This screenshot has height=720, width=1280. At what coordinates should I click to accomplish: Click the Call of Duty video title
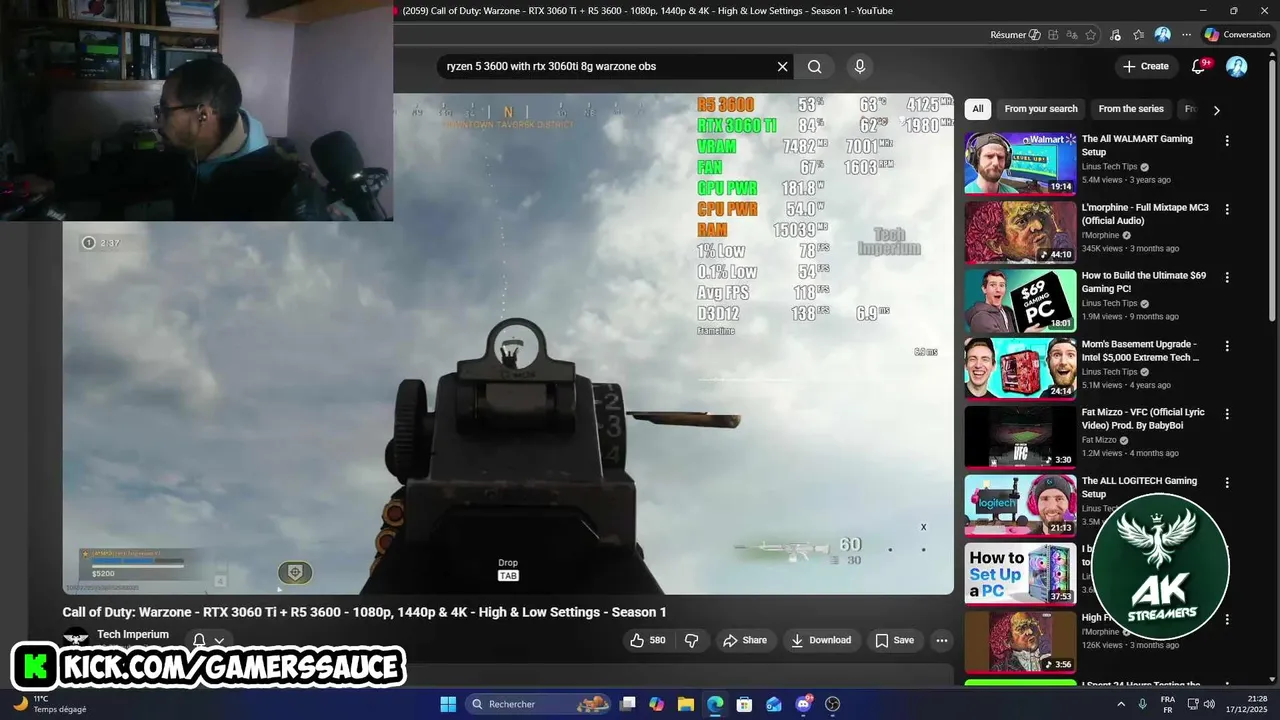point(364,612)
